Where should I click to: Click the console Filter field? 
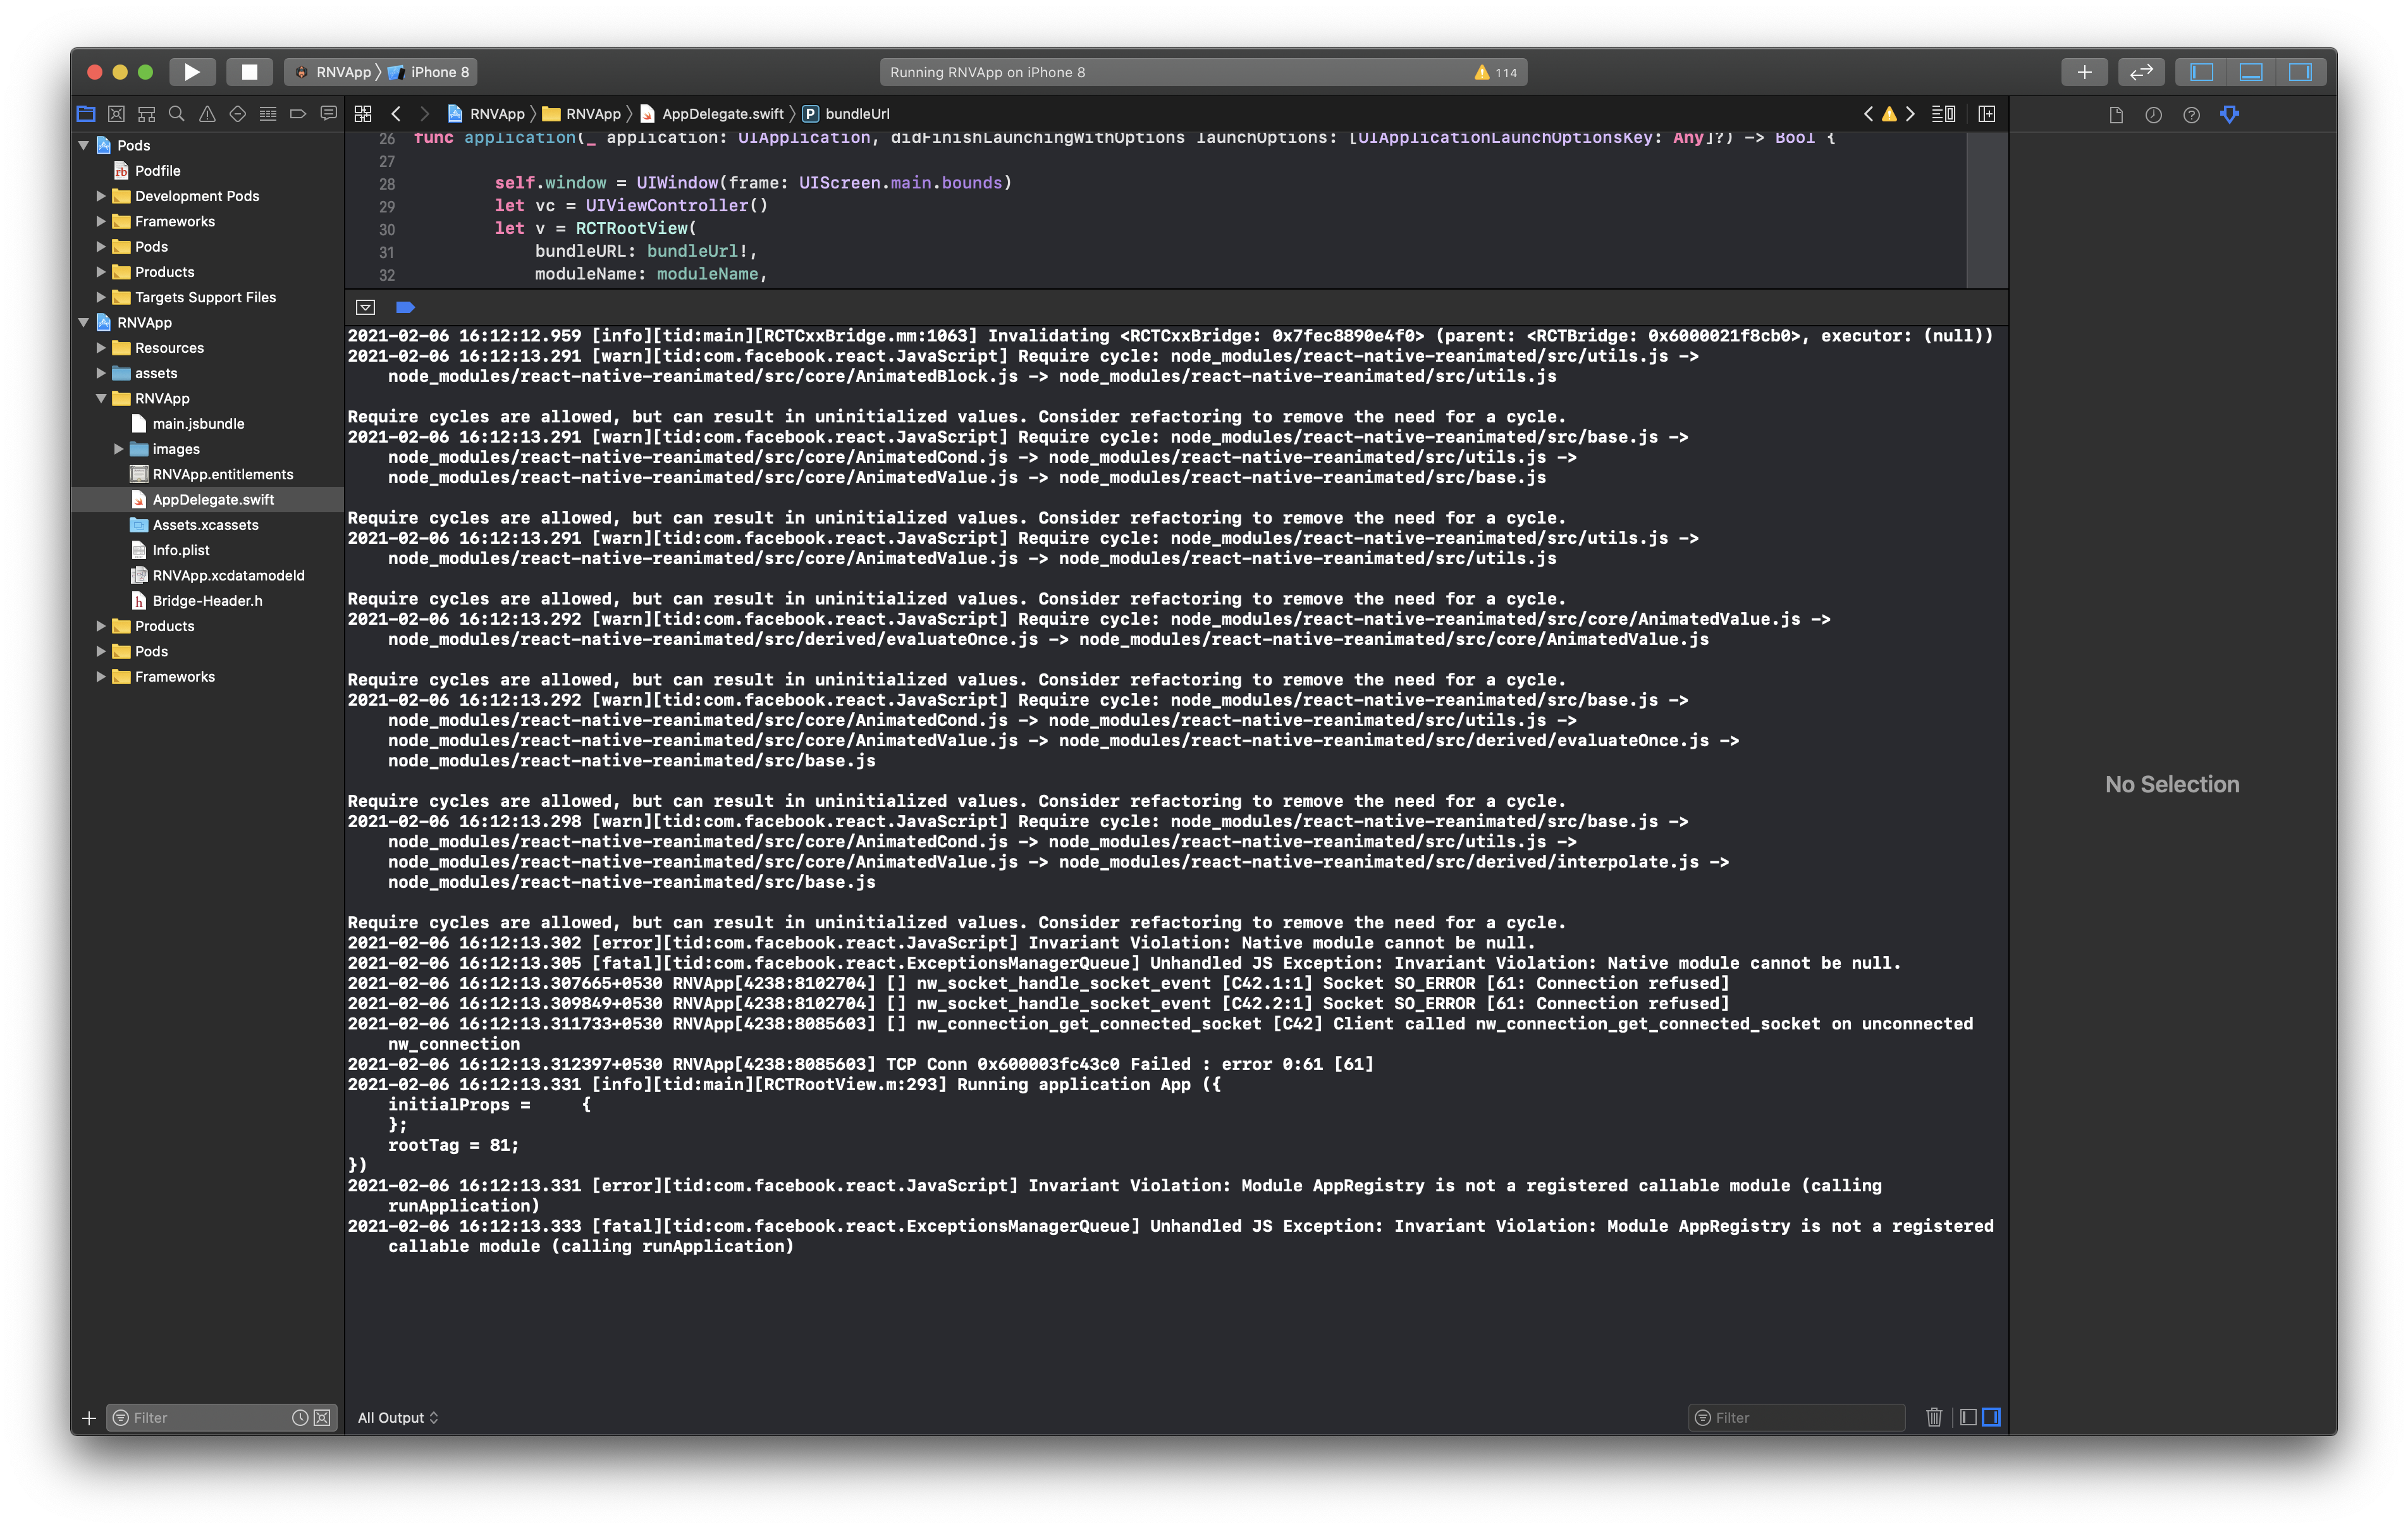[x=1797, y=1417]
